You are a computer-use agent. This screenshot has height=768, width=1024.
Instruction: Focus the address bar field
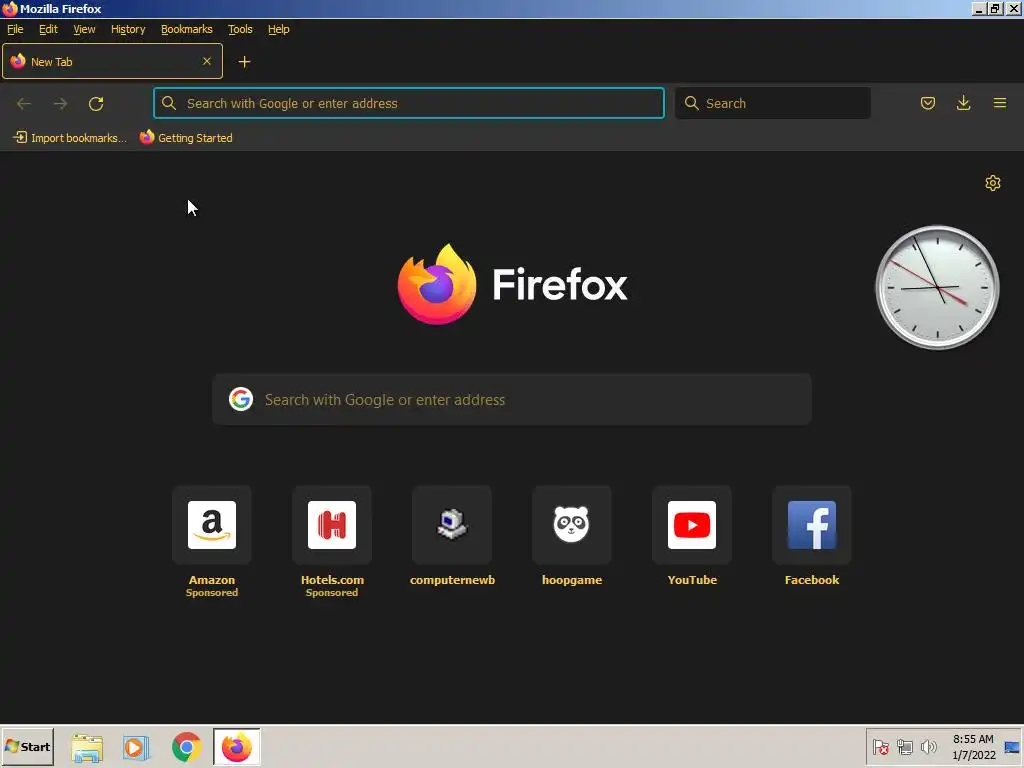point(409,103)
